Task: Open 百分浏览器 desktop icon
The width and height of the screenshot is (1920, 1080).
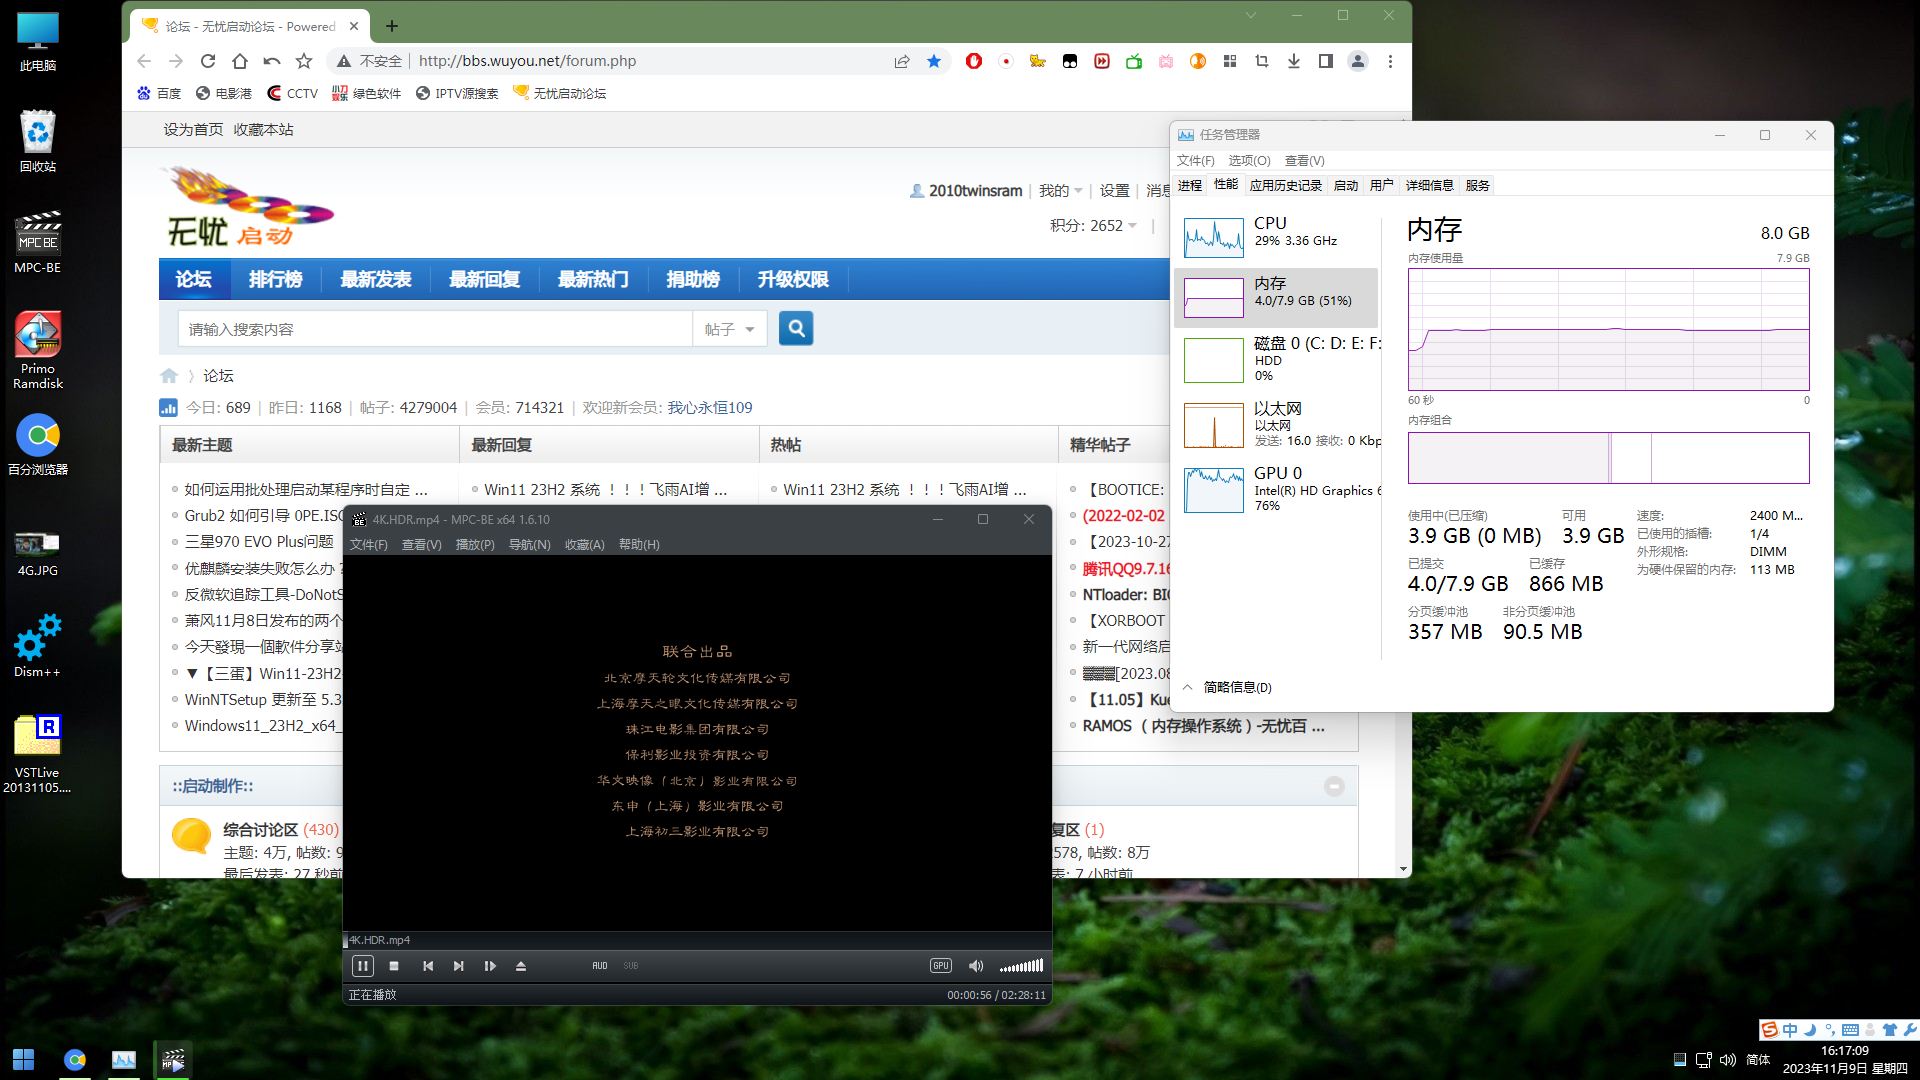Action: [x=38, y=445]
